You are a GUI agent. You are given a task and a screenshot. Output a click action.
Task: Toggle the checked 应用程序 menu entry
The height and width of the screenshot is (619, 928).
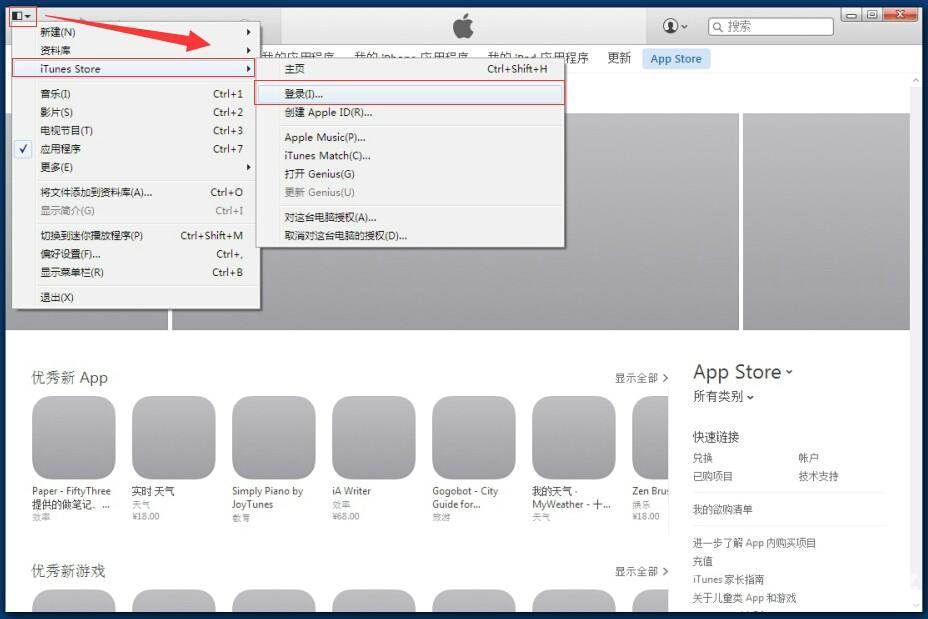point(60,149)
